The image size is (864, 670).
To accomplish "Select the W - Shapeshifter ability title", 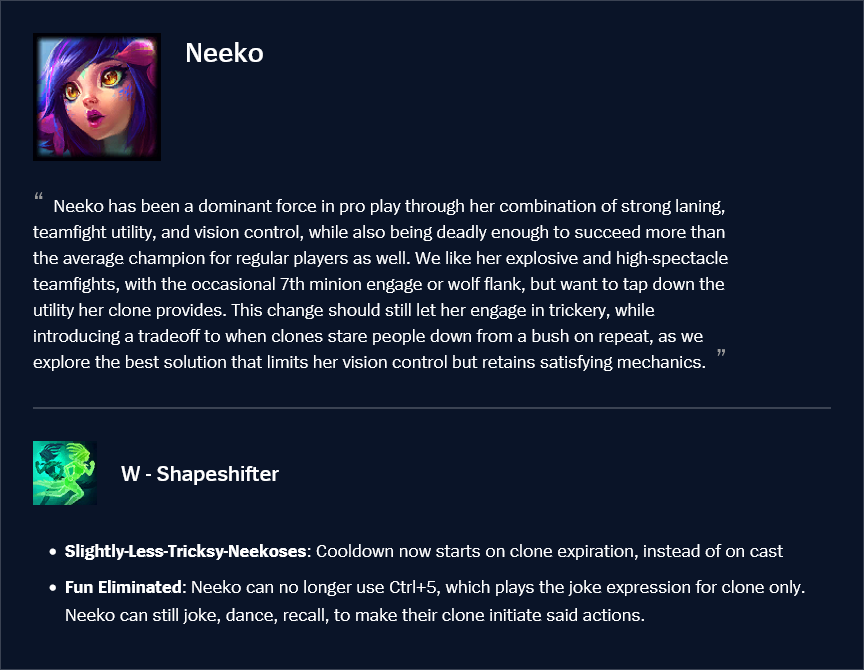I will [199, 473].
